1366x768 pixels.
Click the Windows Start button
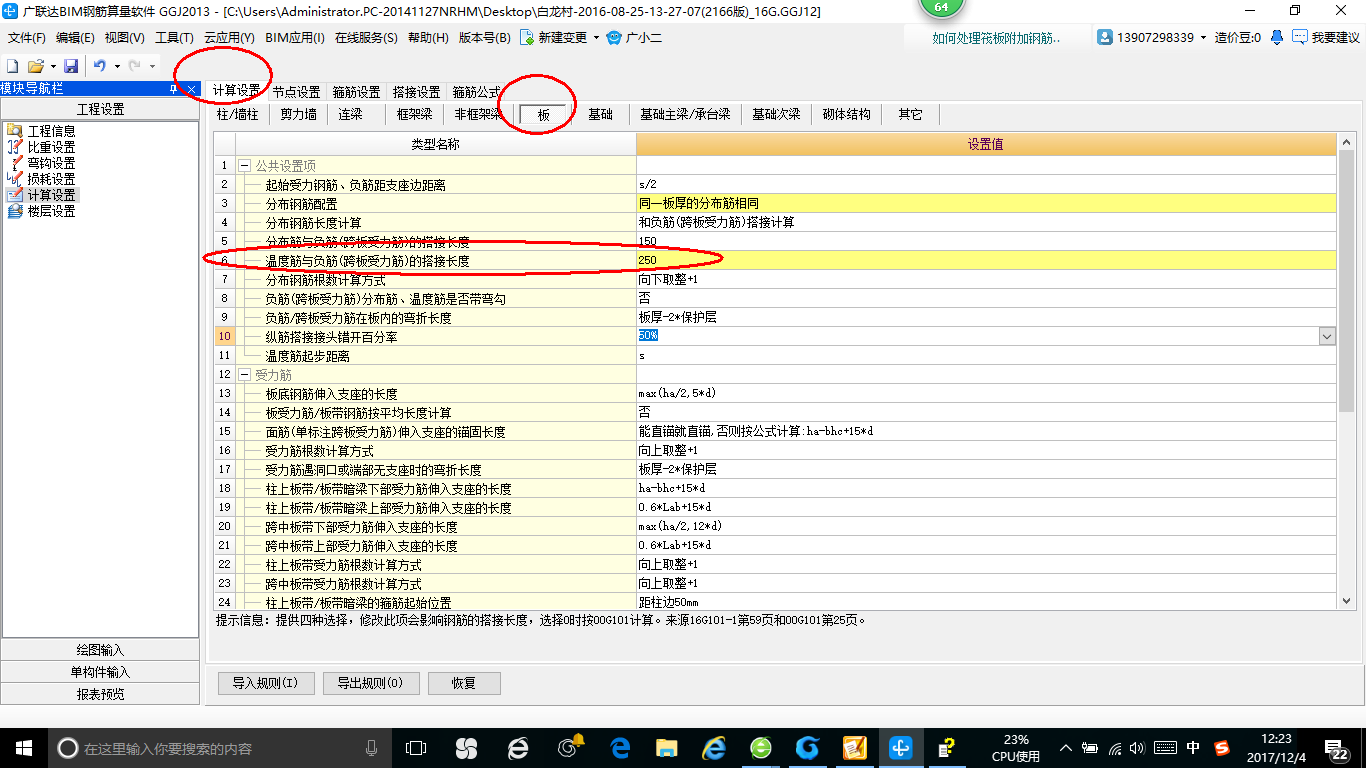click(x=23, y=748)
